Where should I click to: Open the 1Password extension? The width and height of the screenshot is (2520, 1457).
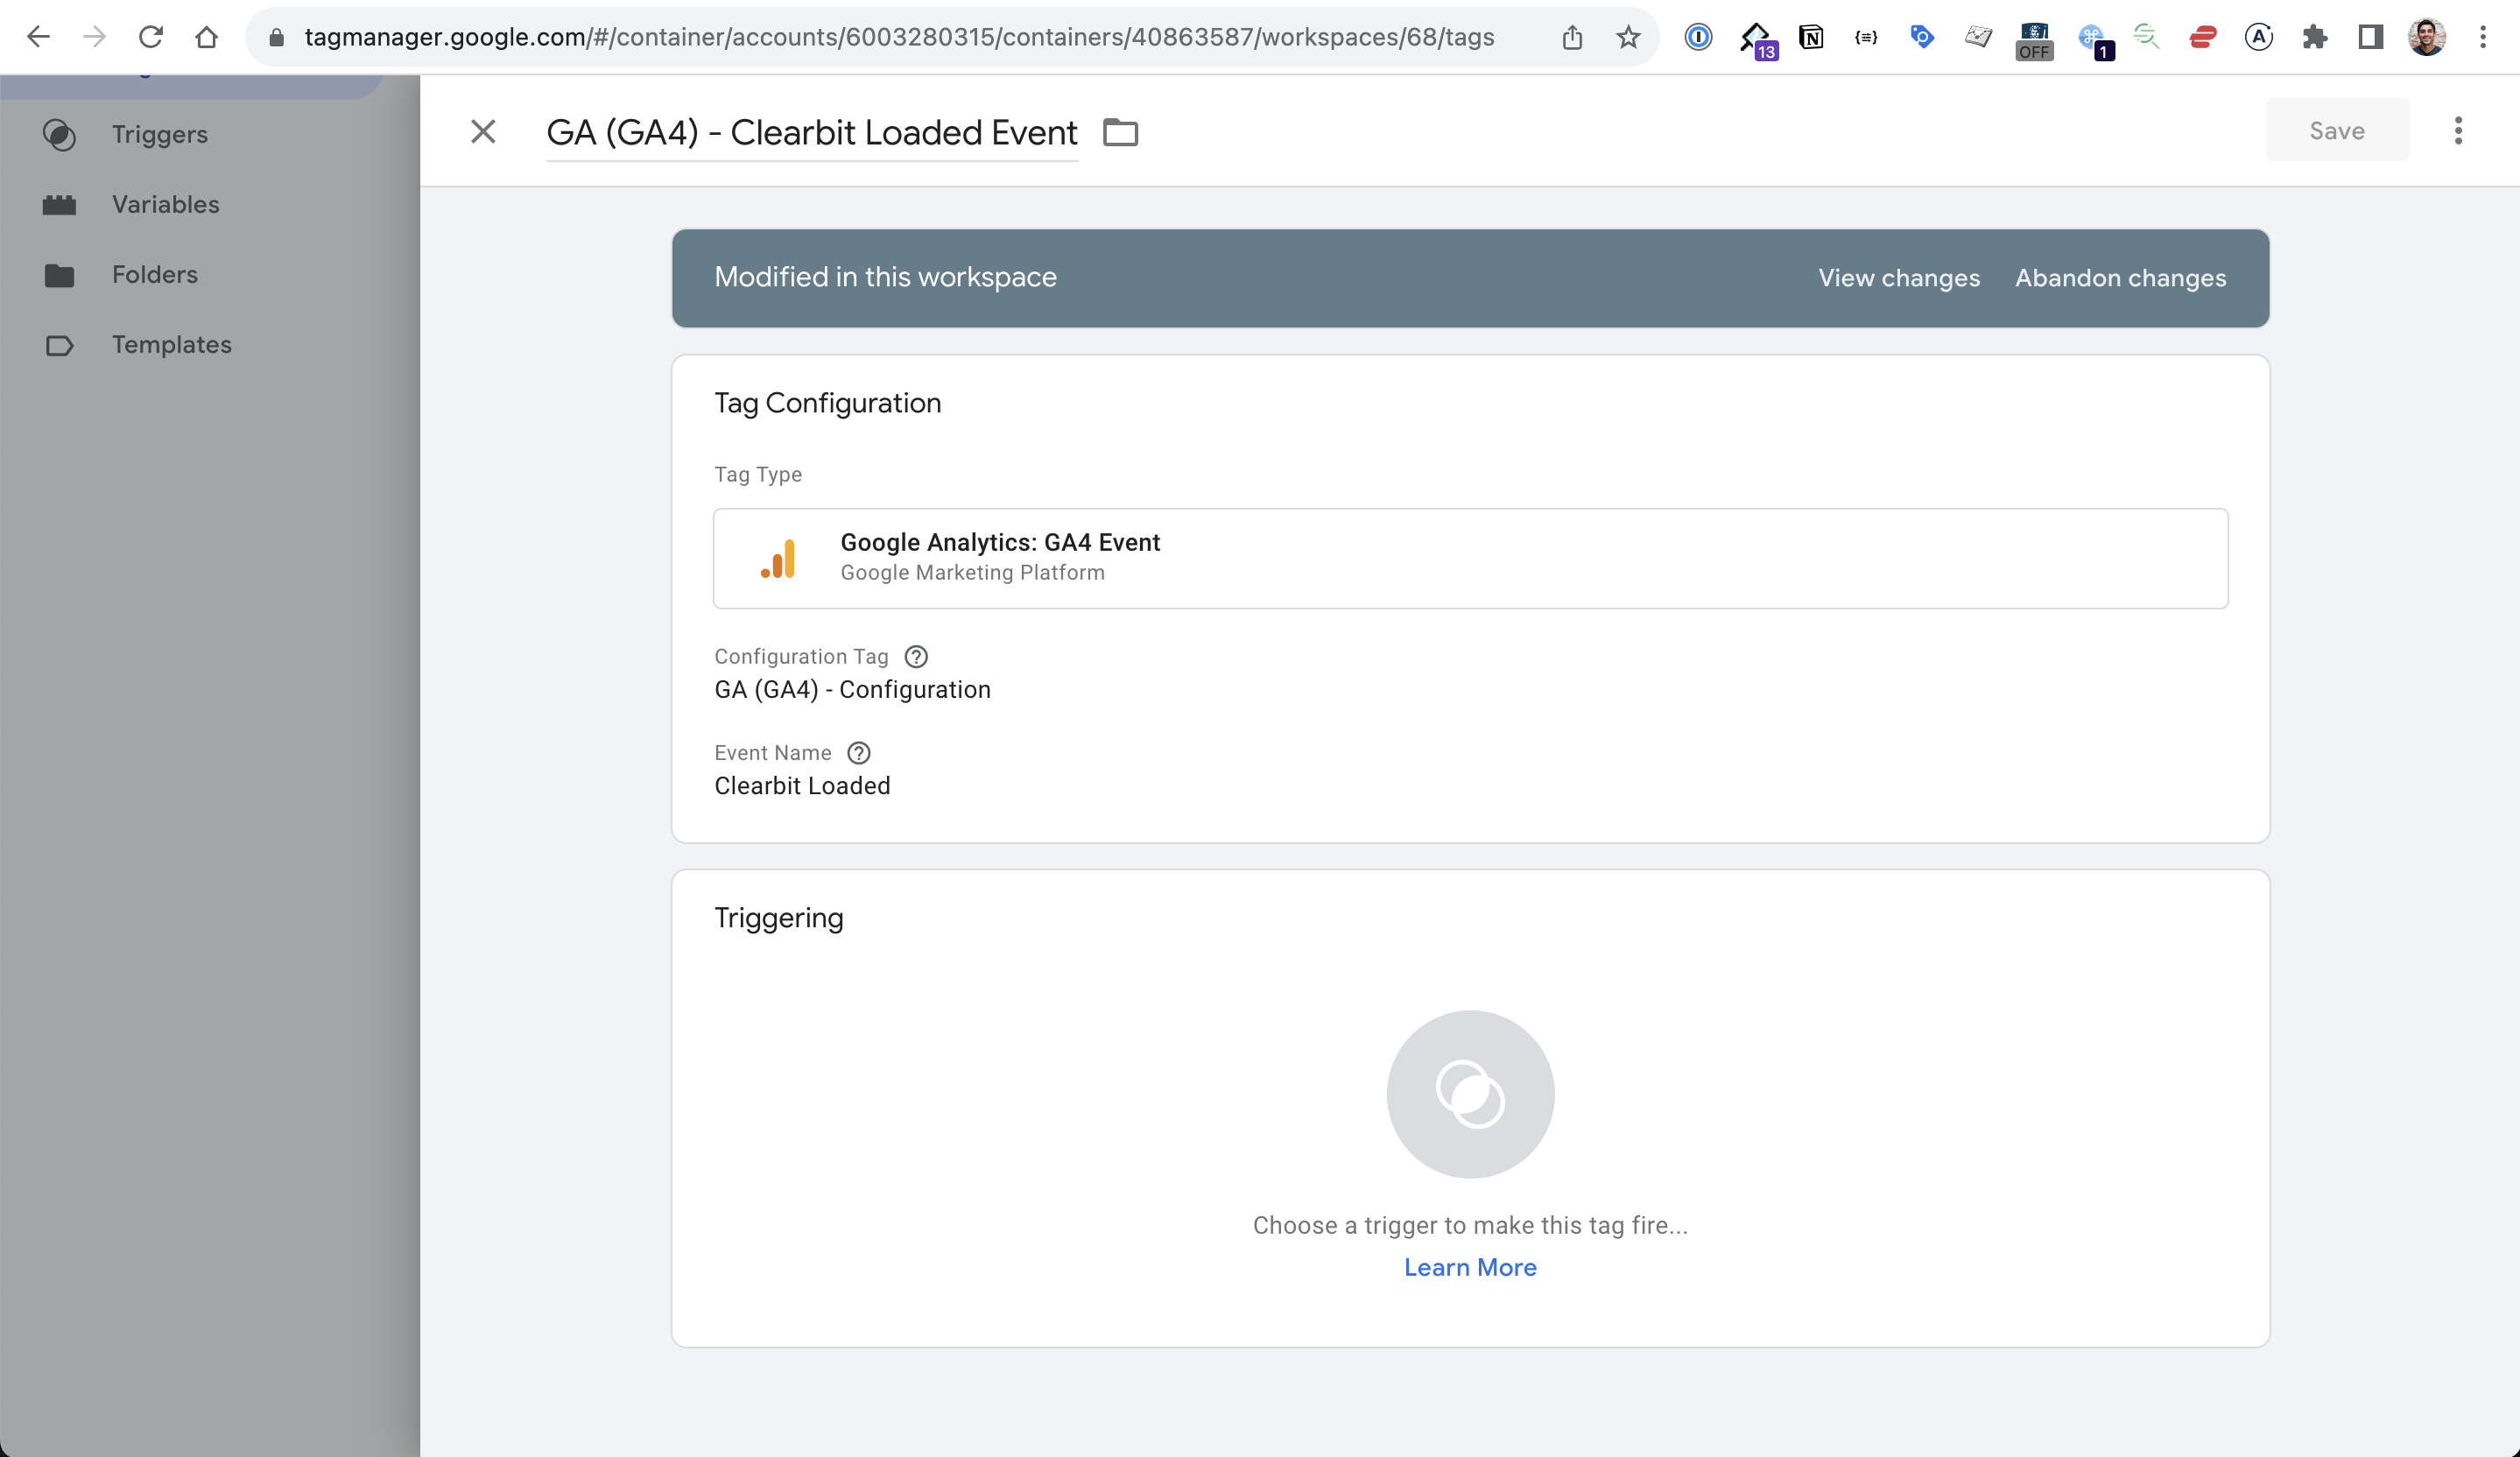click(x=1698, y=37)
